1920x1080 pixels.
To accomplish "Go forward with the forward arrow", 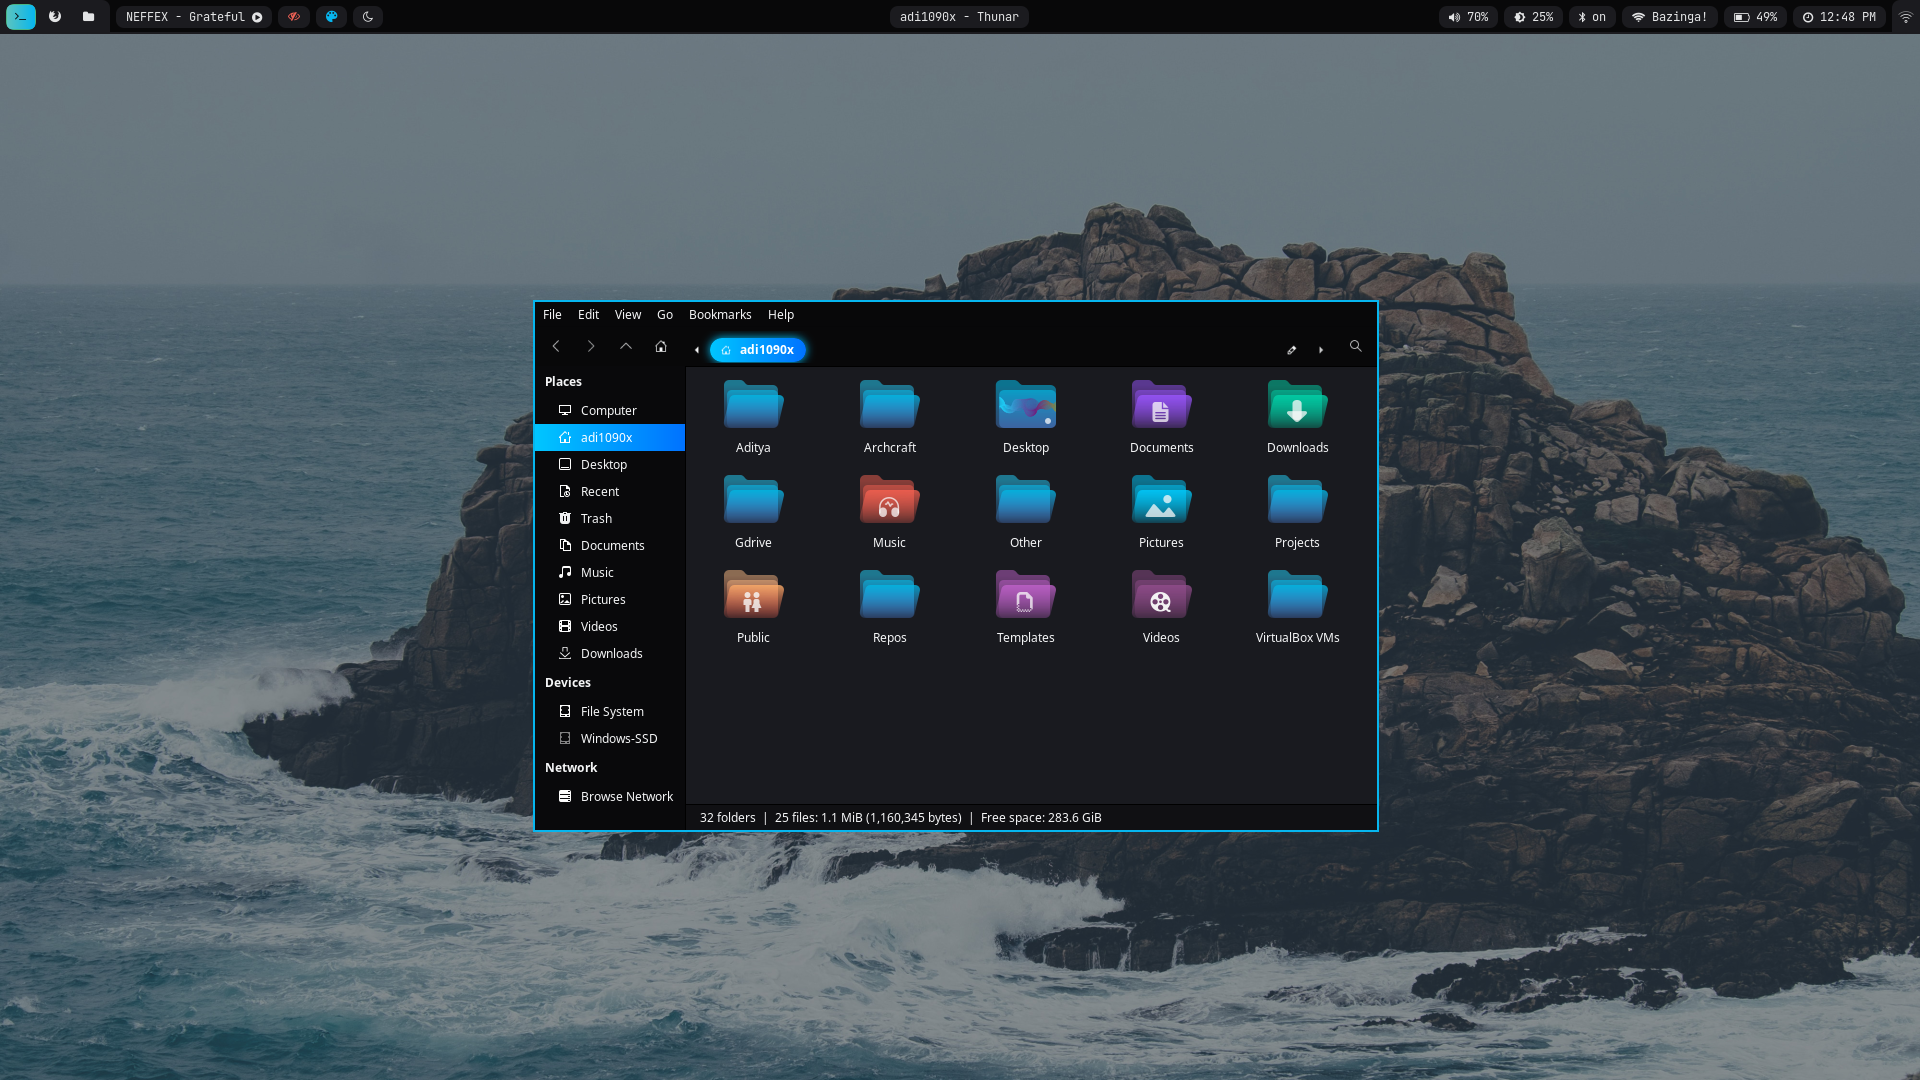I will tap(591, 346).
